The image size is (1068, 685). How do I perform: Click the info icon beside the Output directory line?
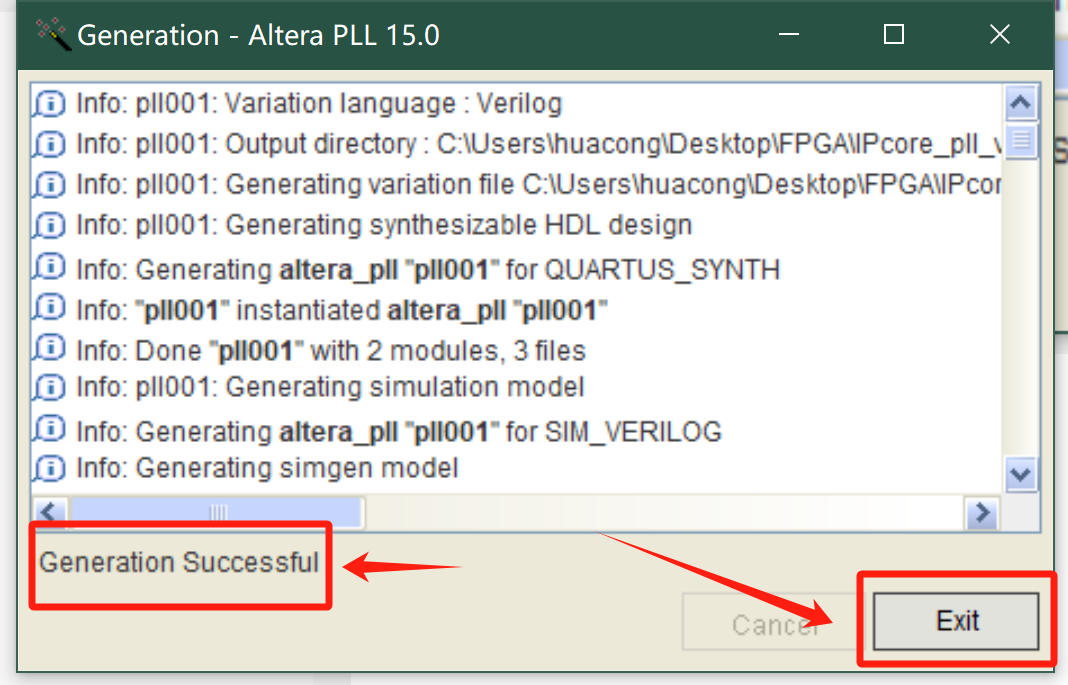[50, 144]
